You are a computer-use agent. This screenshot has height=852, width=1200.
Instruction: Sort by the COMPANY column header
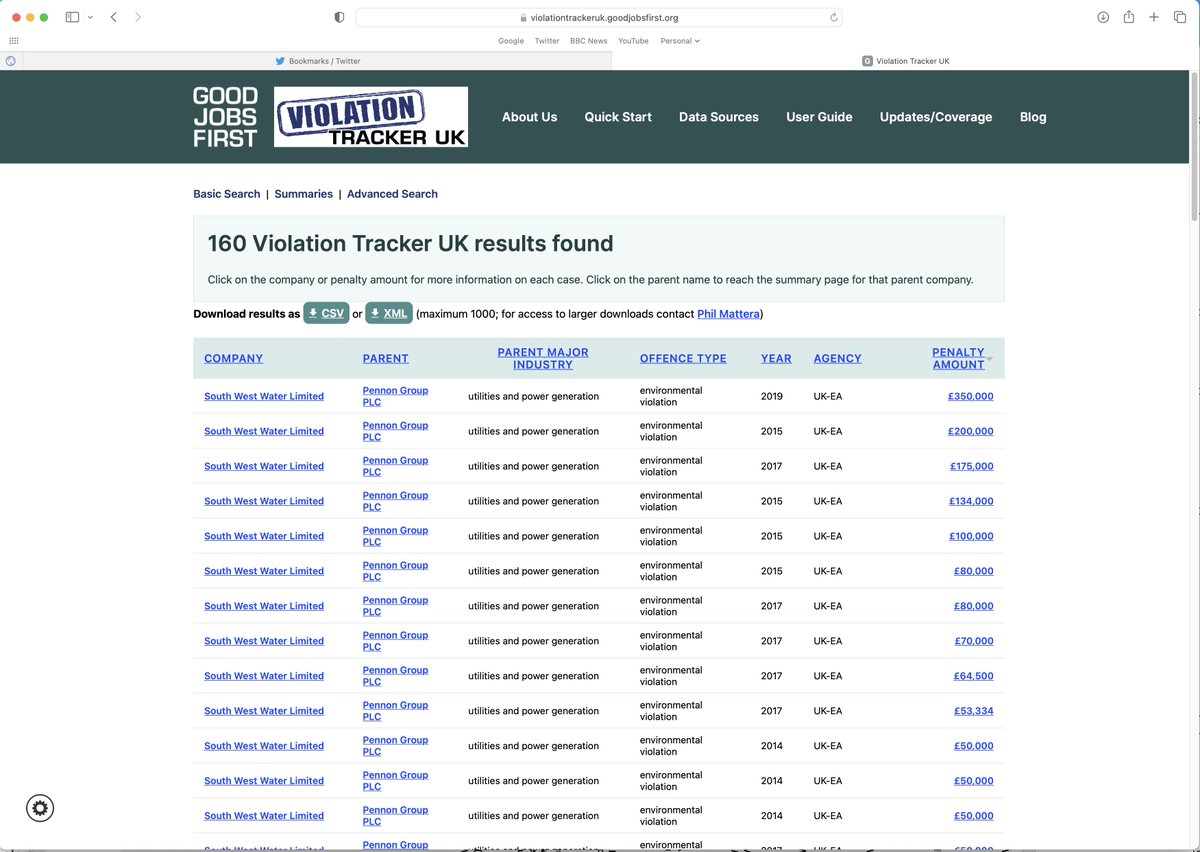(x=233, y=358)
